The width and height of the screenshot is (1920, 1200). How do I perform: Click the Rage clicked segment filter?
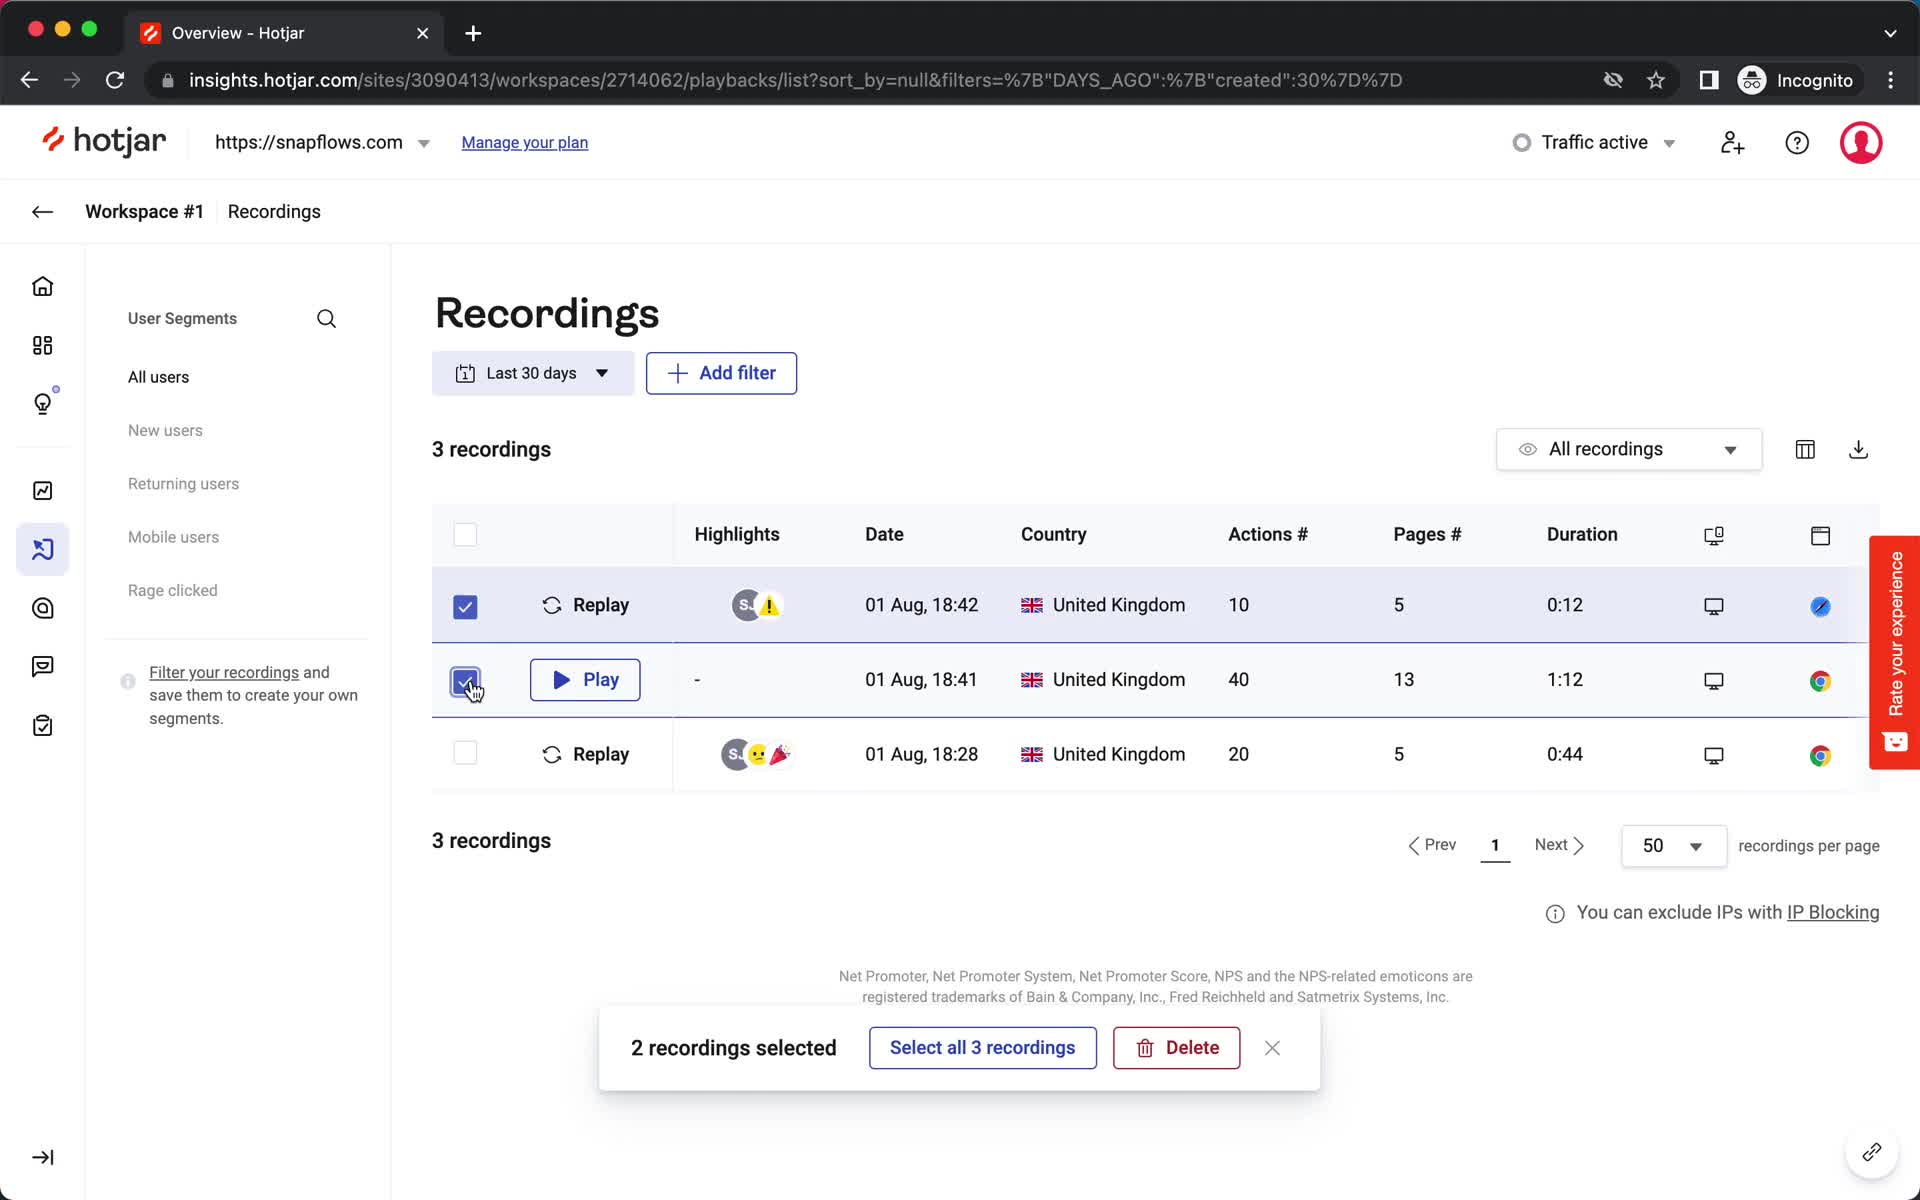click(171, 590)
